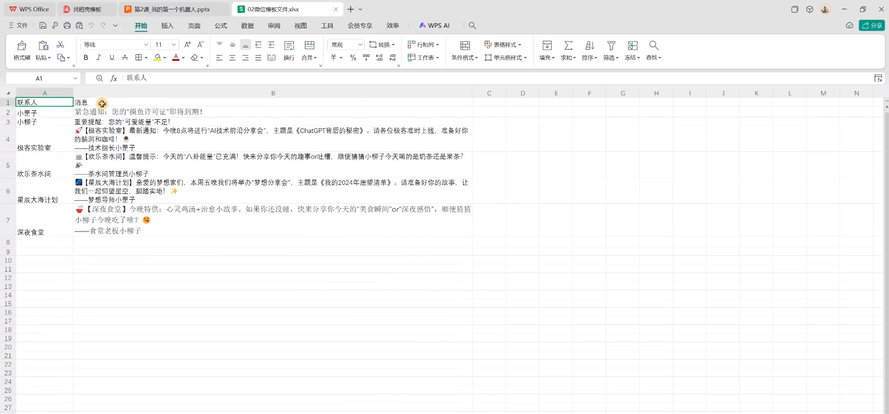Image resolution: width=889 pixels, height=414 pixels.
Task: Toggle Italic formatting
Action: 99,58
